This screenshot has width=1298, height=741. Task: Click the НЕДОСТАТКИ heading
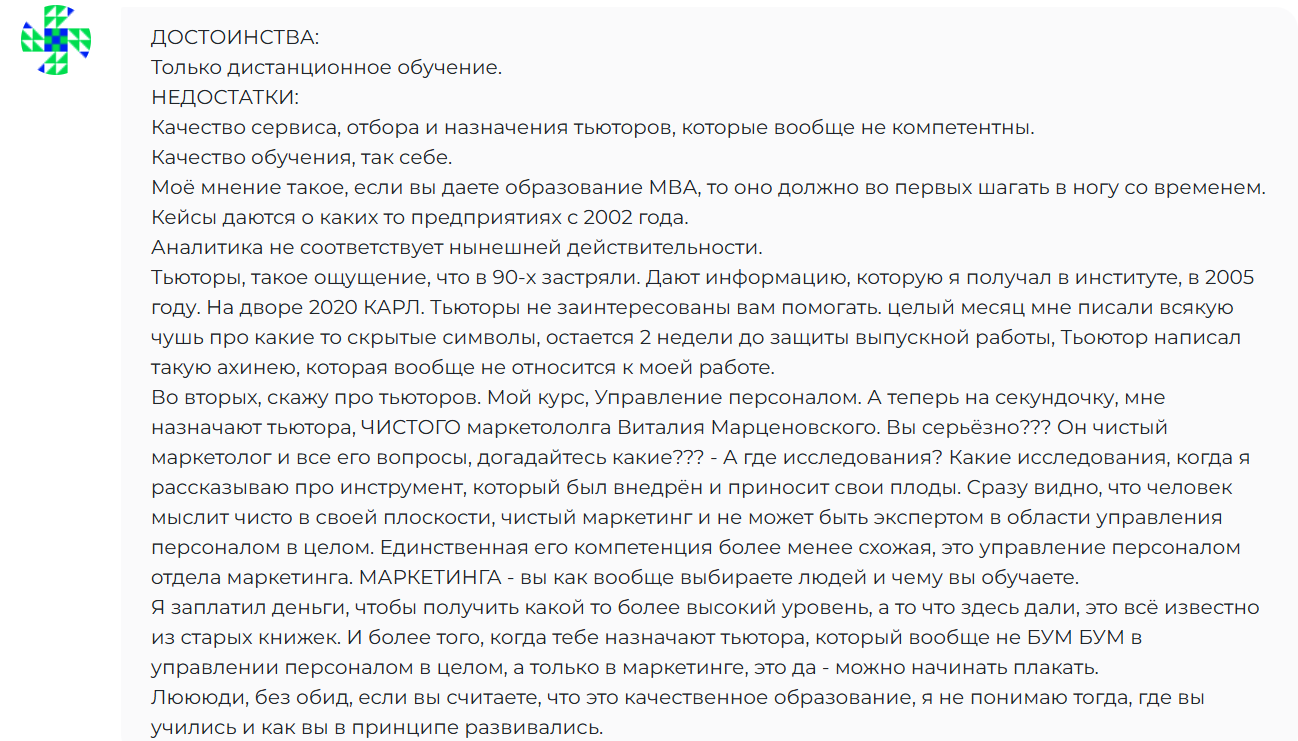[225, 98]
